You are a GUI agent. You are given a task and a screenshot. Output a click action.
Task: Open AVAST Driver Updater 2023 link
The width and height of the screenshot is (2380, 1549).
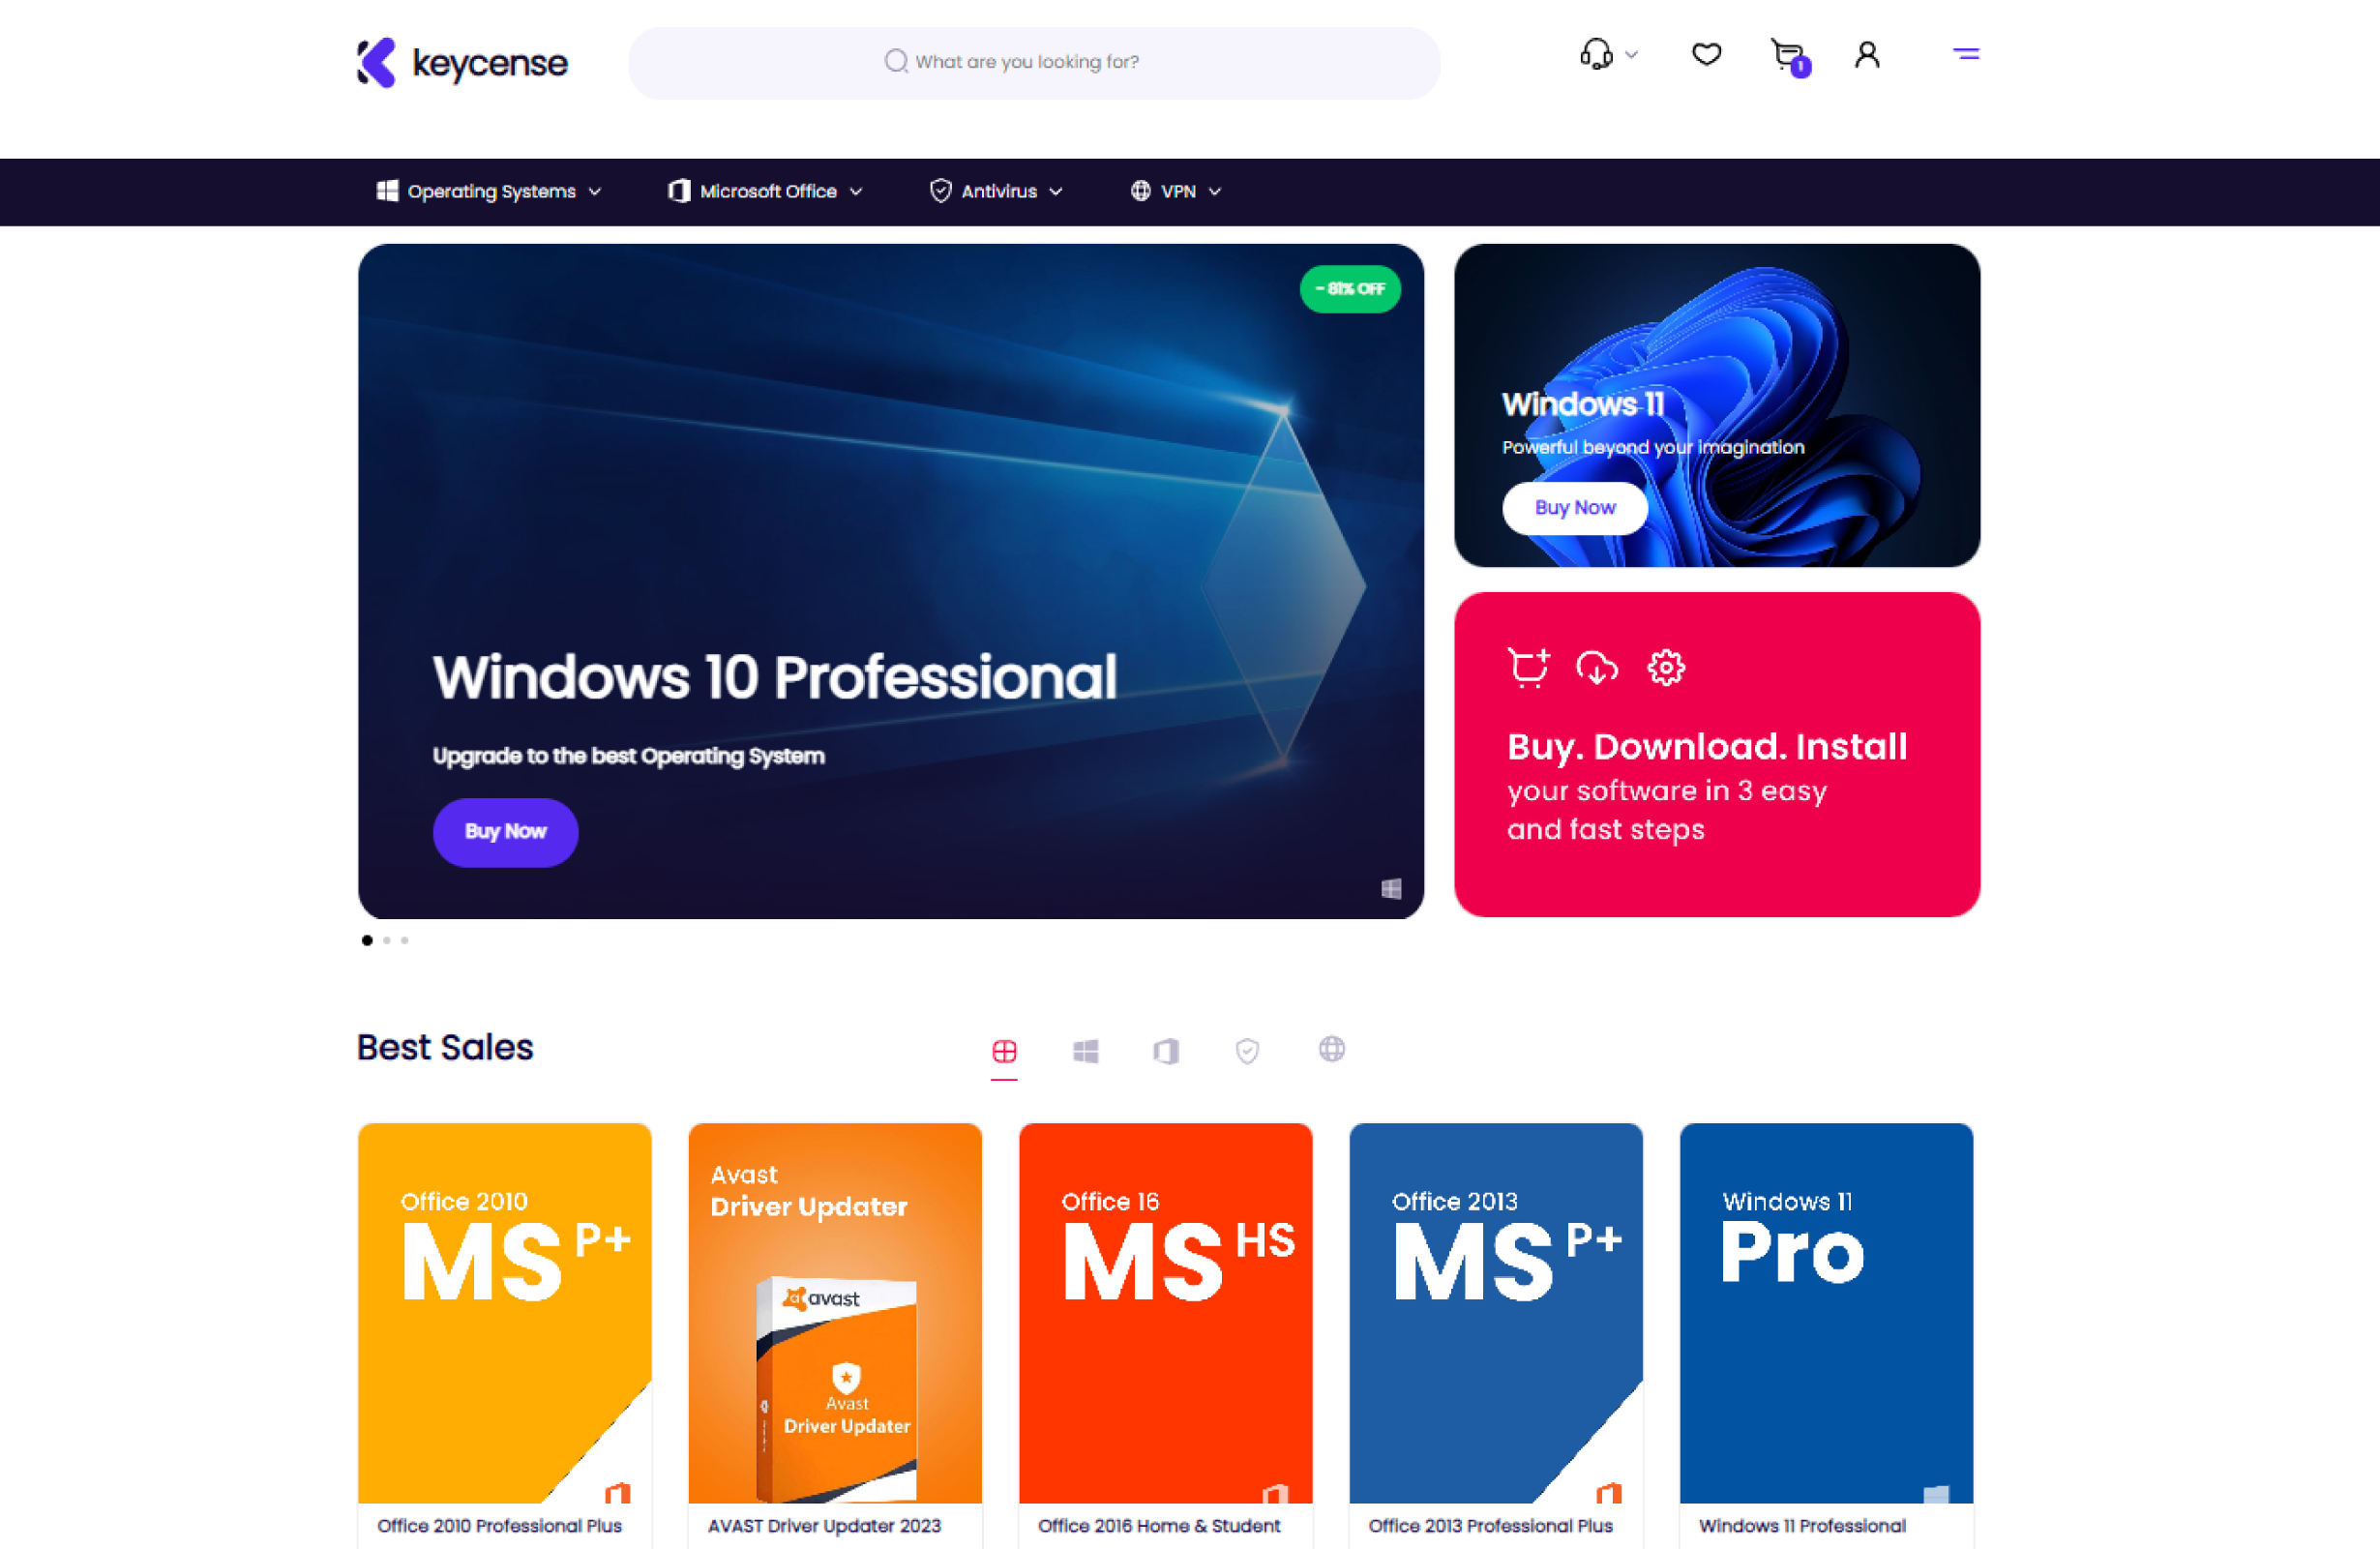[824, 1526]
